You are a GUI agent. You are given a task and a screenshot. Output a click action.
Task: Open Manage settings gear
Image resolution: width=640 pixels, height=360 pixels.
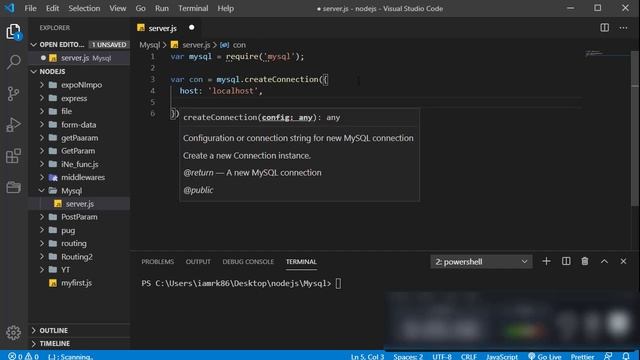click(13, 333)
